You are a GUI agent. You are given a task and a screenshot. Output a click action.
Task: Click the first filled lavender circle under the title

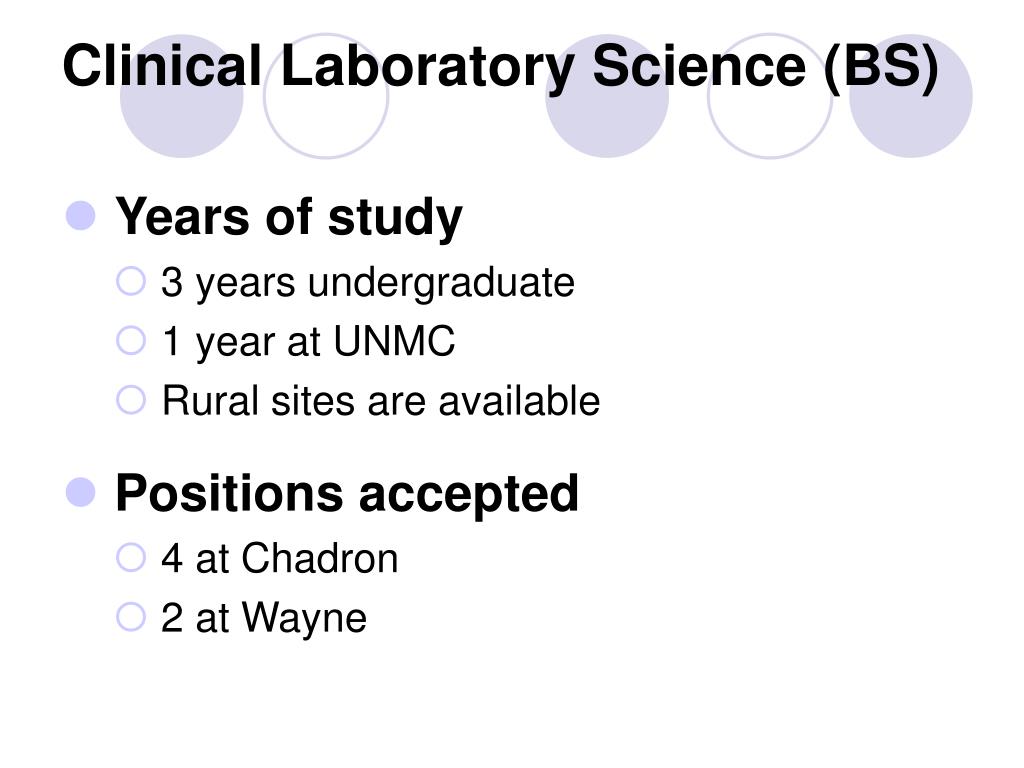point(182,96)
